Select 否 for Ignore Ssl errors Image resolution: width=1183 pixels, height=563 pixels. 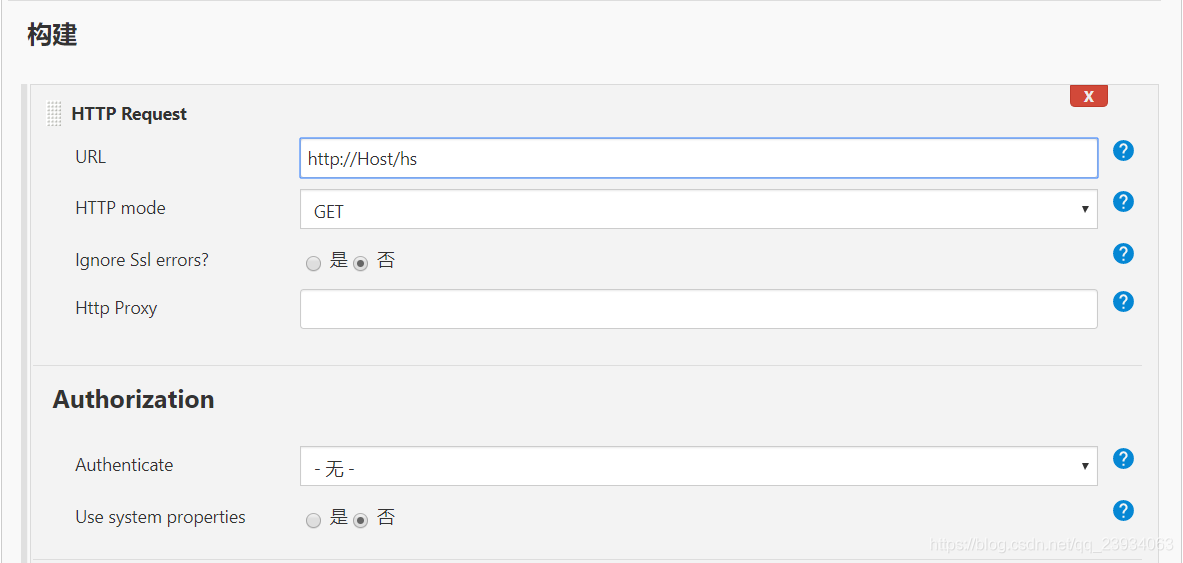pos(361,263)
